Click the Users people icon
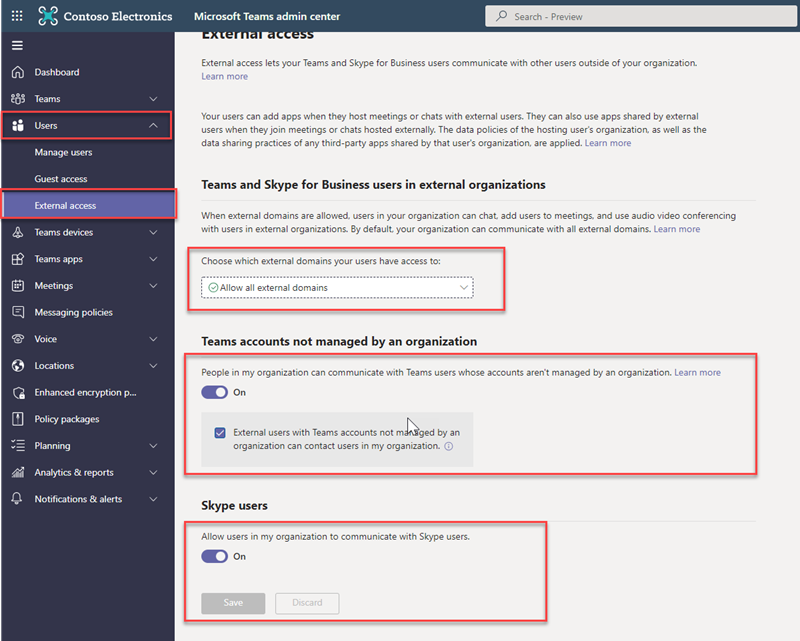Viewport: 800px width, 641px height. tap(18, 126)
